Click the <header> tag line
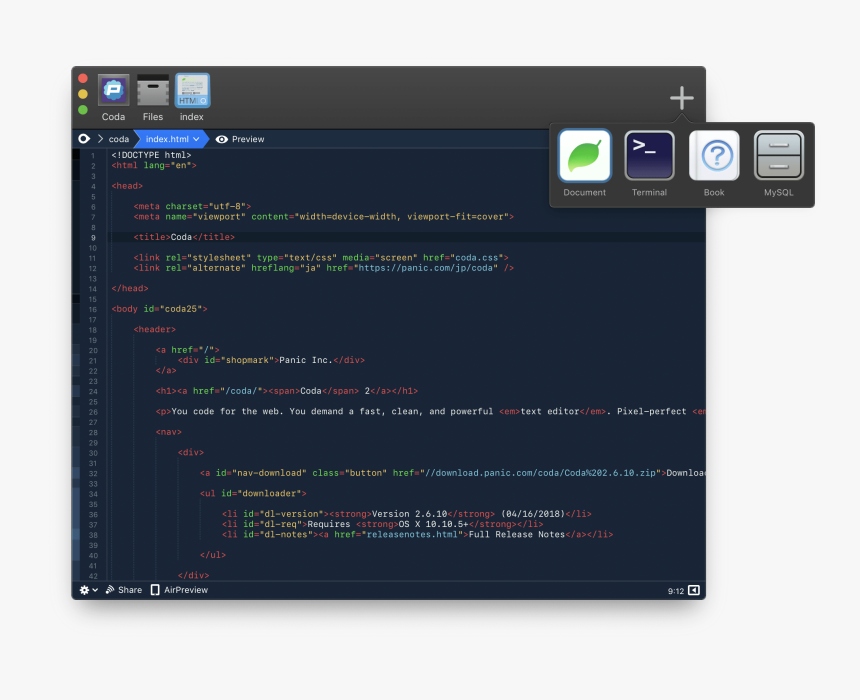Image resolution: width=860 pixels, height=700 pixels. point(155,329)
